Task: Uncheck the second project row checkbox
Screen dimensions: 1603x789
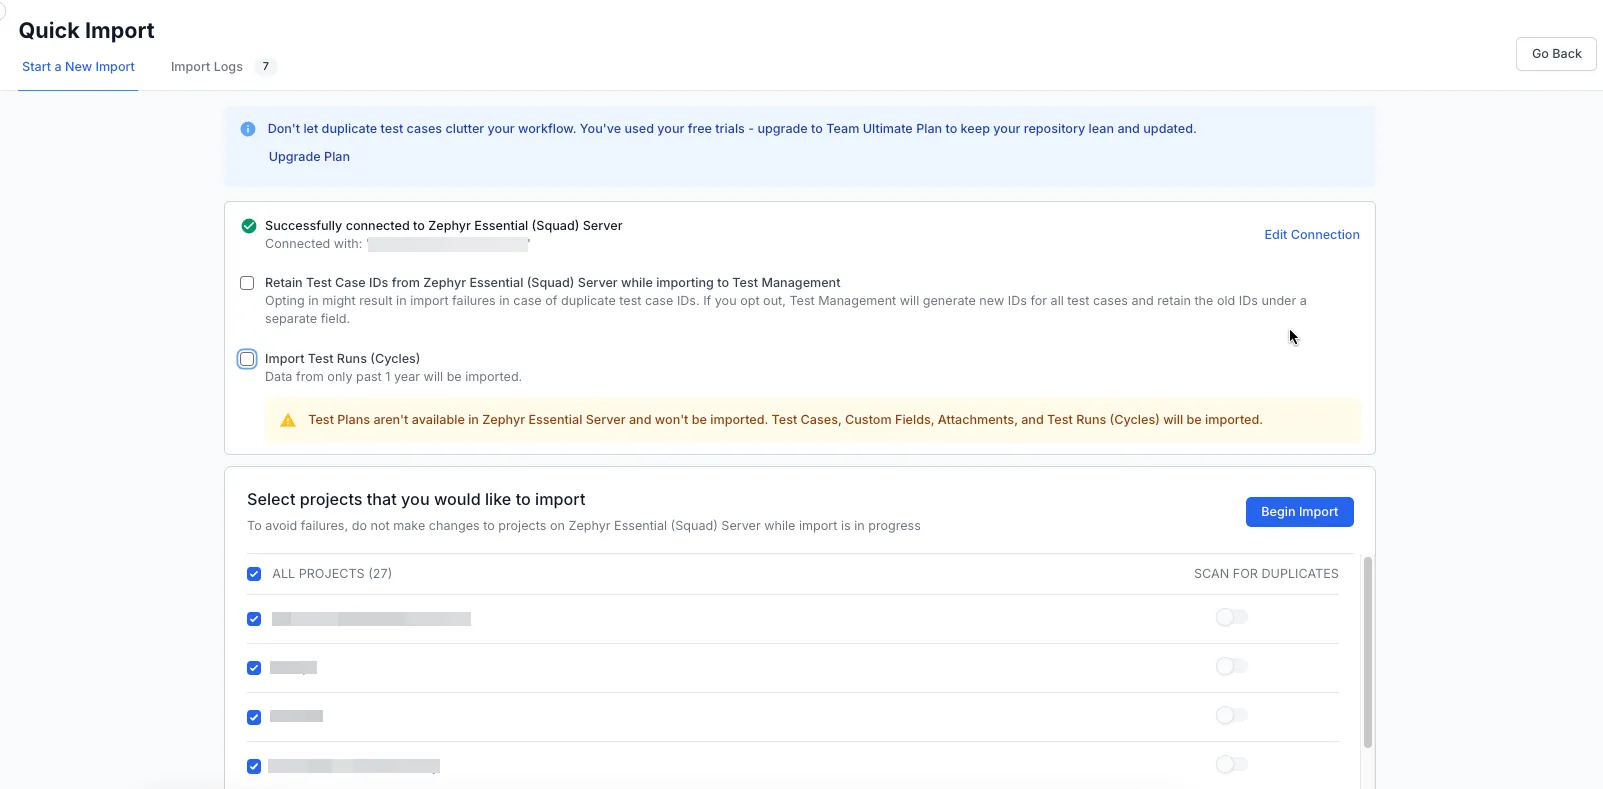Action: (x=254, y=668)
